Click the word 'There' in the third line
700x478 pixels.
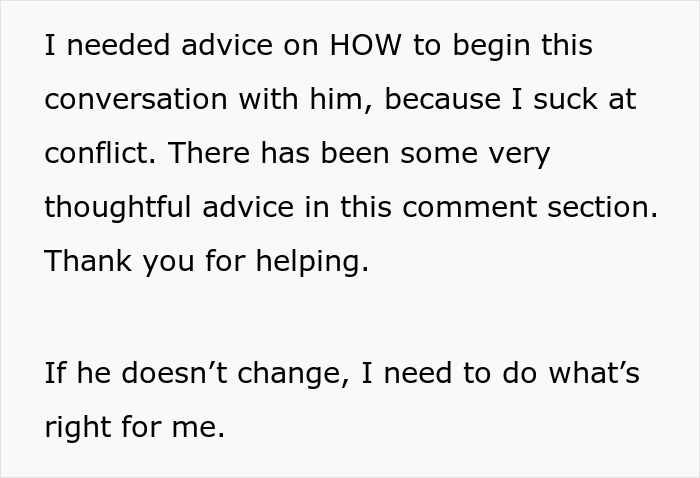tap(209, 153)
